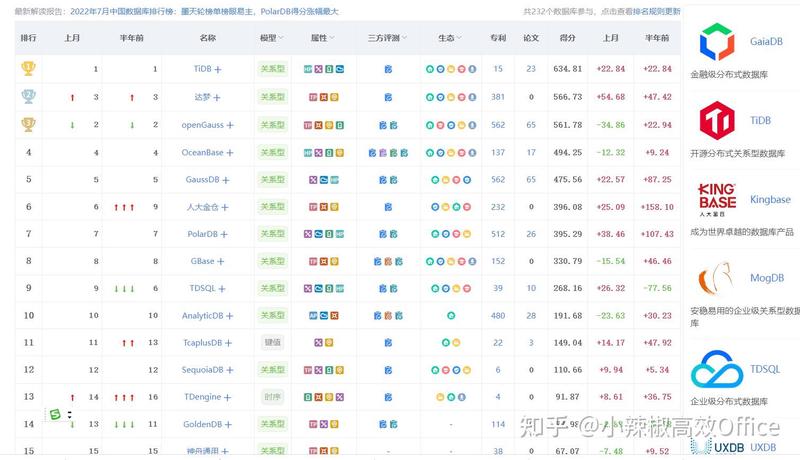Click the gold trophy icon for rank 1

click(x=29, y=68)
